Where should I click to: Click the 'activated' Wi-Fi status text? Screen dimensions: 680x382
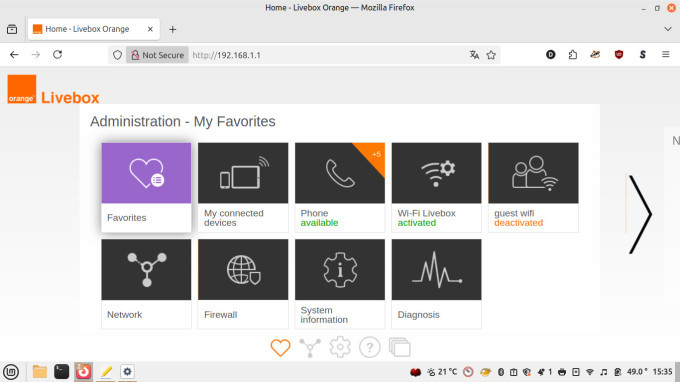coord(417,223)
